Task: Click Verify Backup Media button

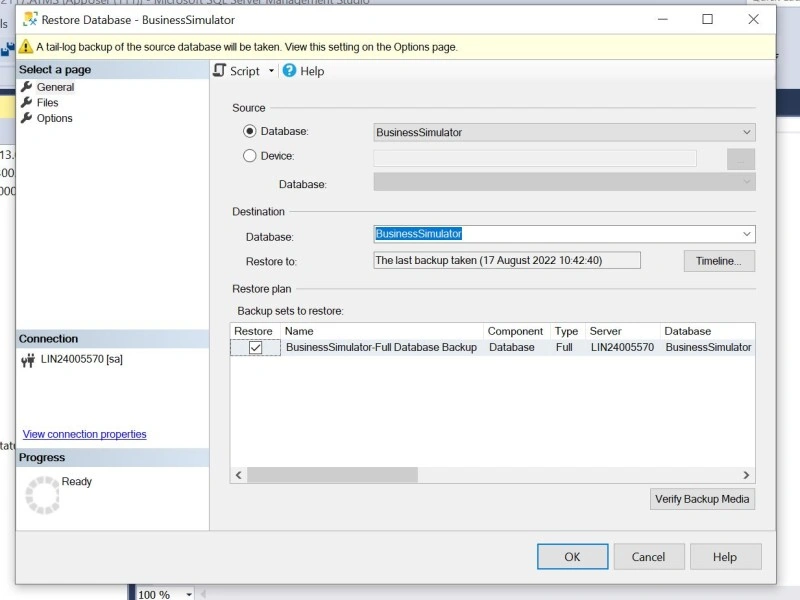Action: (702, 499)
